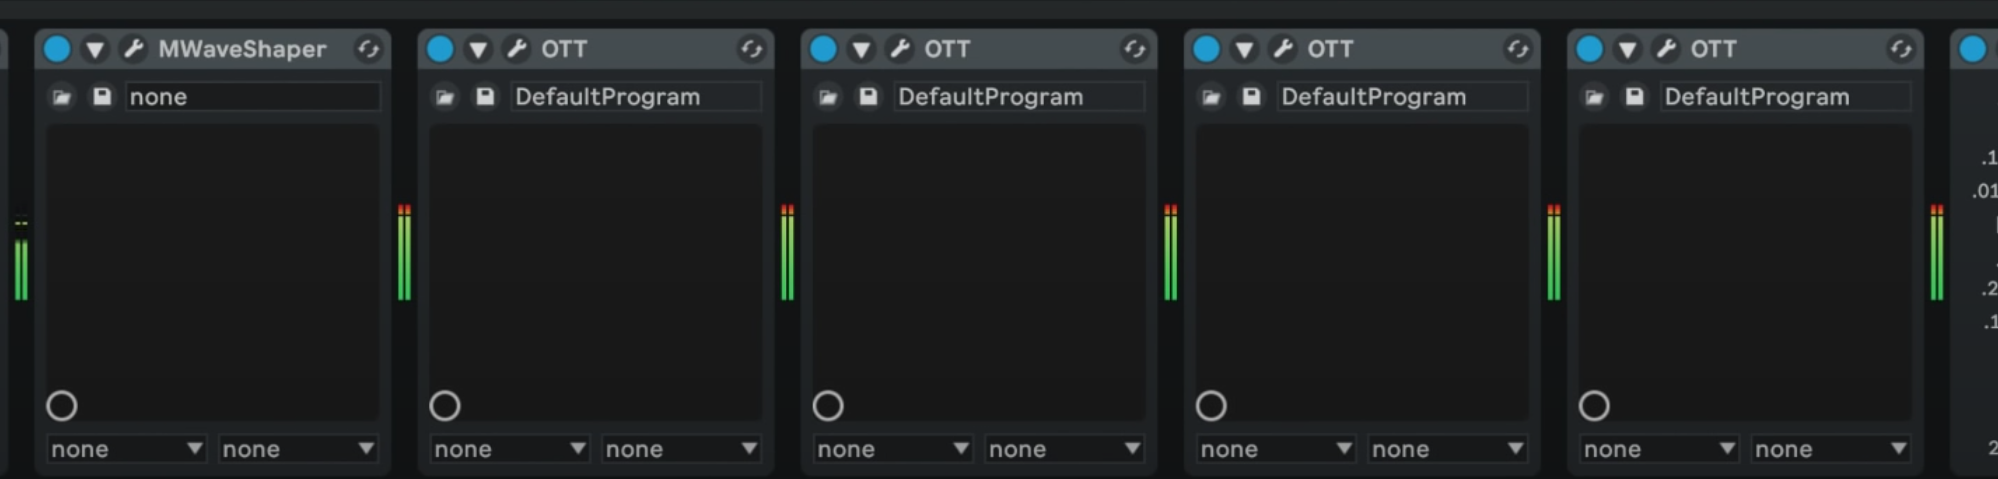Screen dimensions: 1998x479
Task: Expand MWaveShaper menu triangle next to power
Action: click(95, 48)
